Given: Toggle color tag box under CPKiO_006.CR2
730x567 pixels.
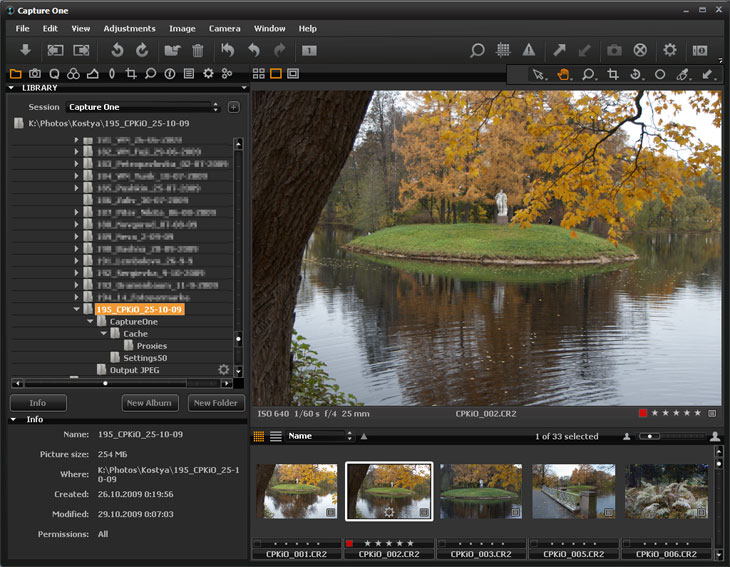Looking at the screenshot, I should point(627,543).
